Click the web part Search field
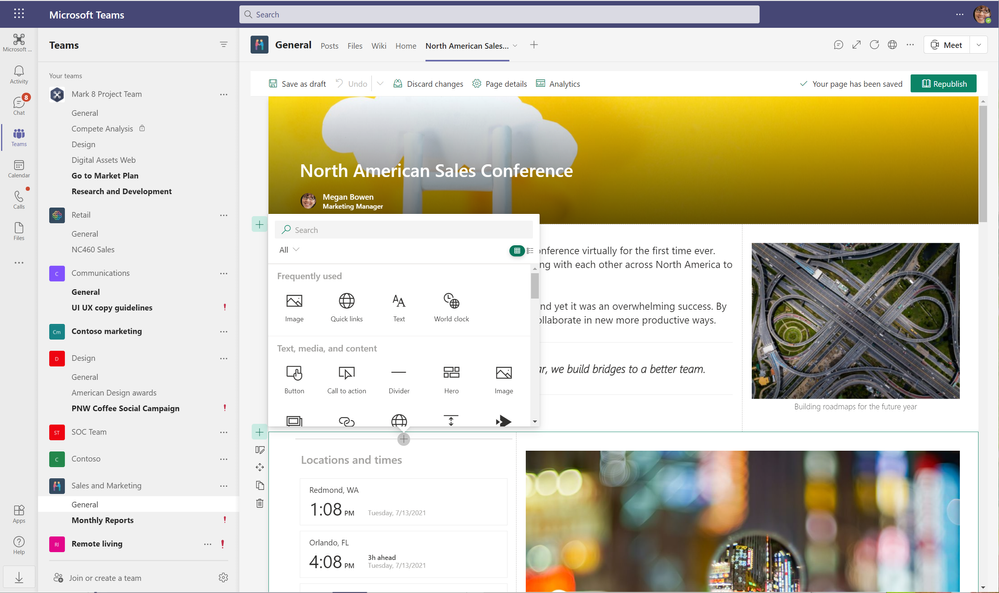The image size is (999, 593). coord(404,229)
